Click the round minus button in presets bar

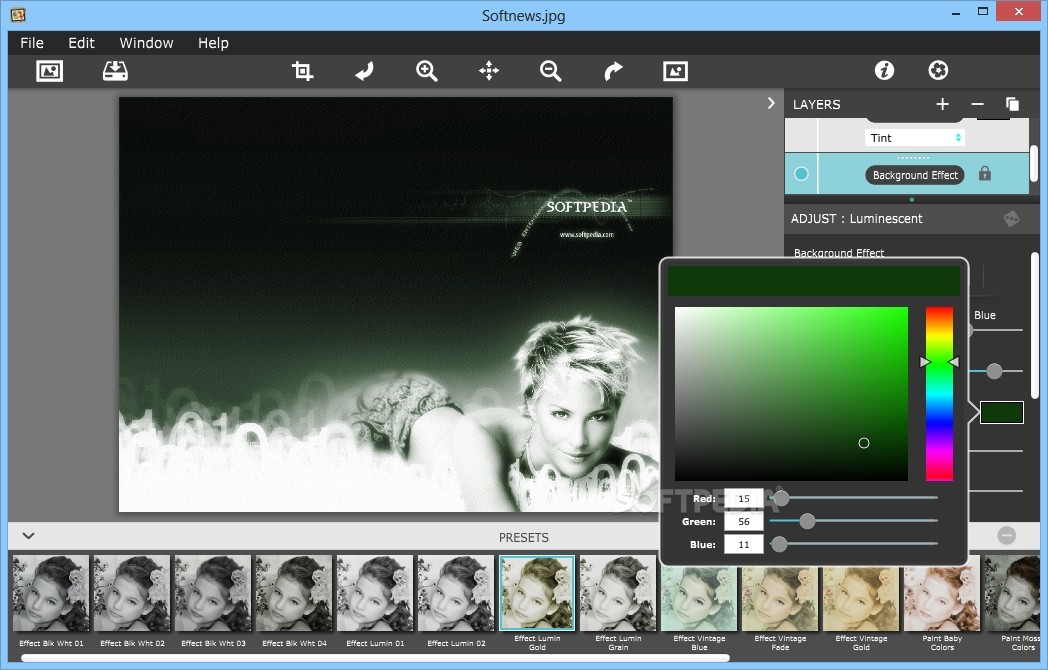pos(1007,536)
